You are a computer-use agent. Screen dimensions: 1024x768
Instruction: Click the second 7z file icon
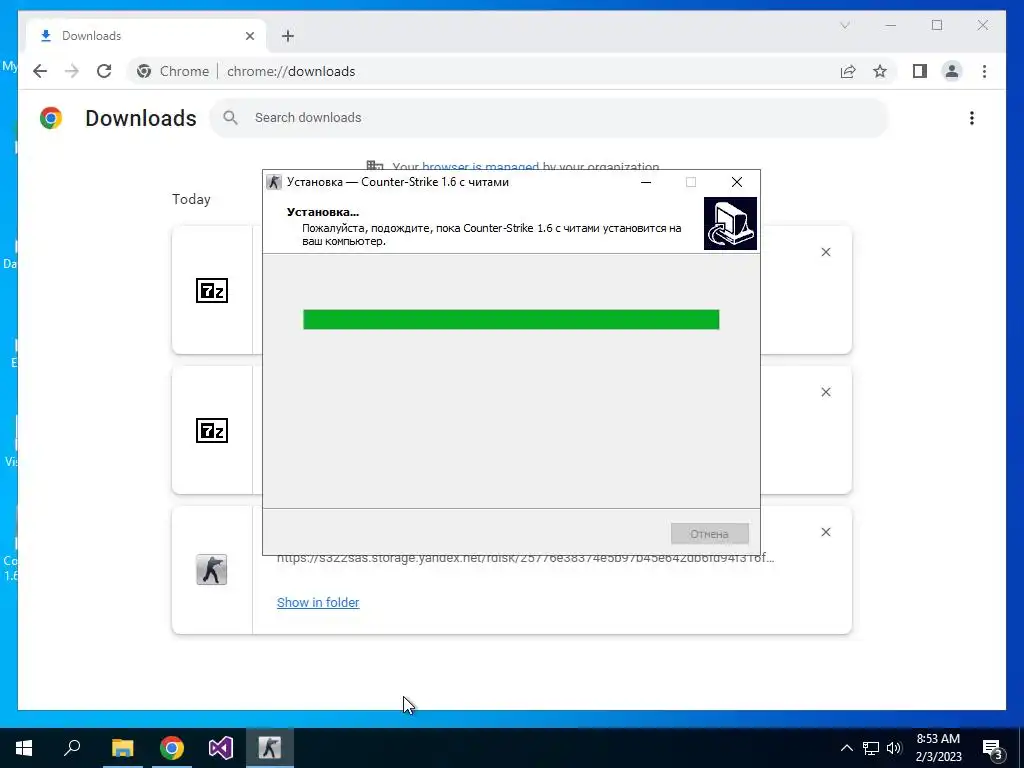click(212, 430)
